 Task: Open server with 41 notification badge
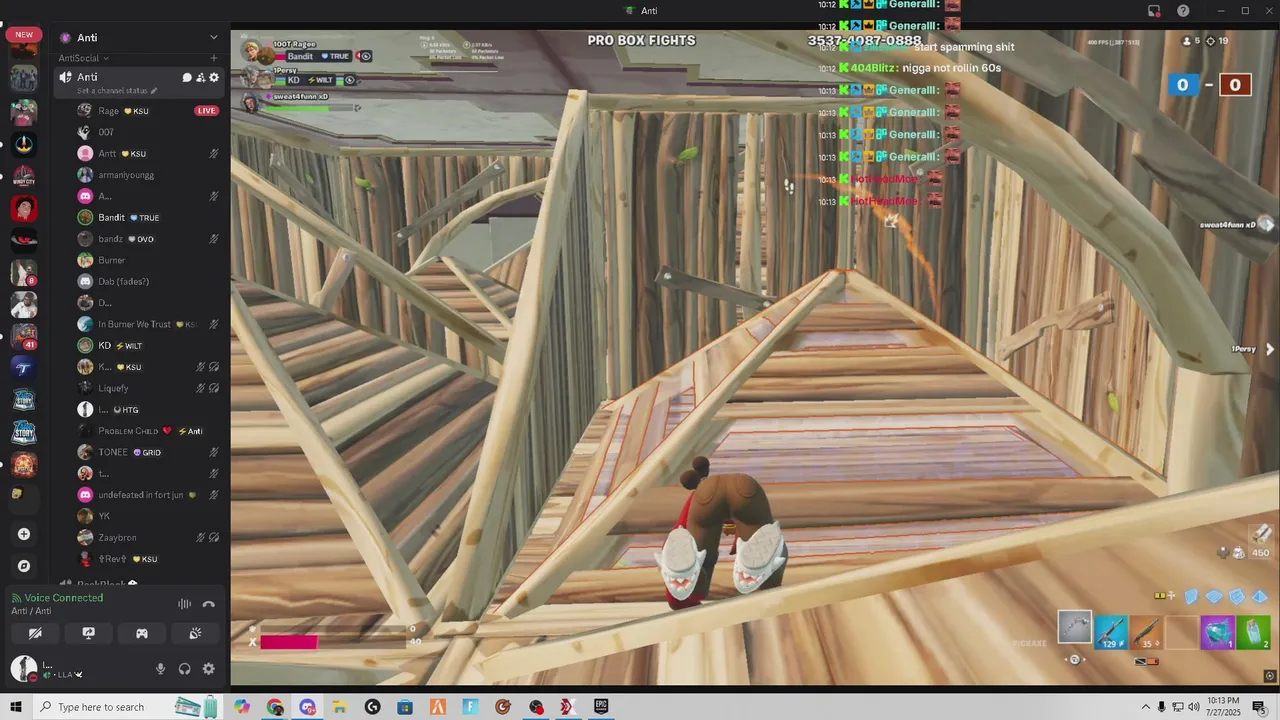click(24, 337)
